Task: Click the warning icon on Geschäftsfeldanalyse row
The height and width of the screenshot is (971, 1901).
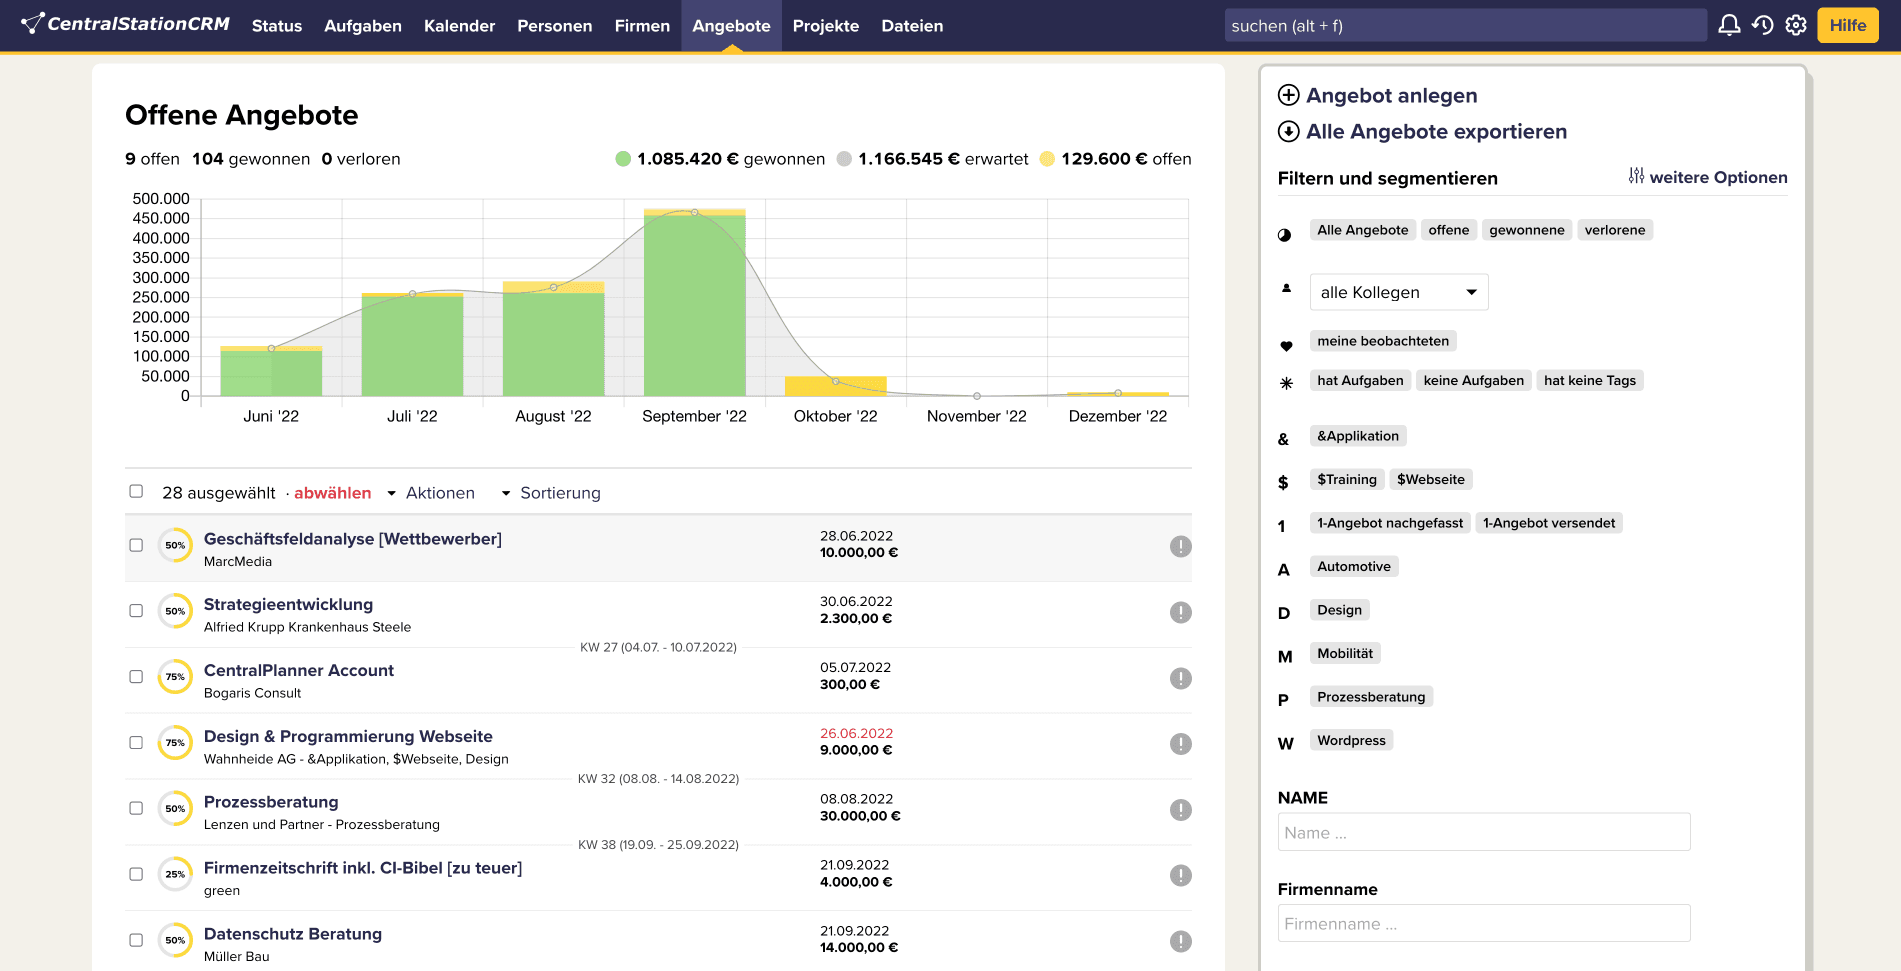Action: tap(1181, 546)
